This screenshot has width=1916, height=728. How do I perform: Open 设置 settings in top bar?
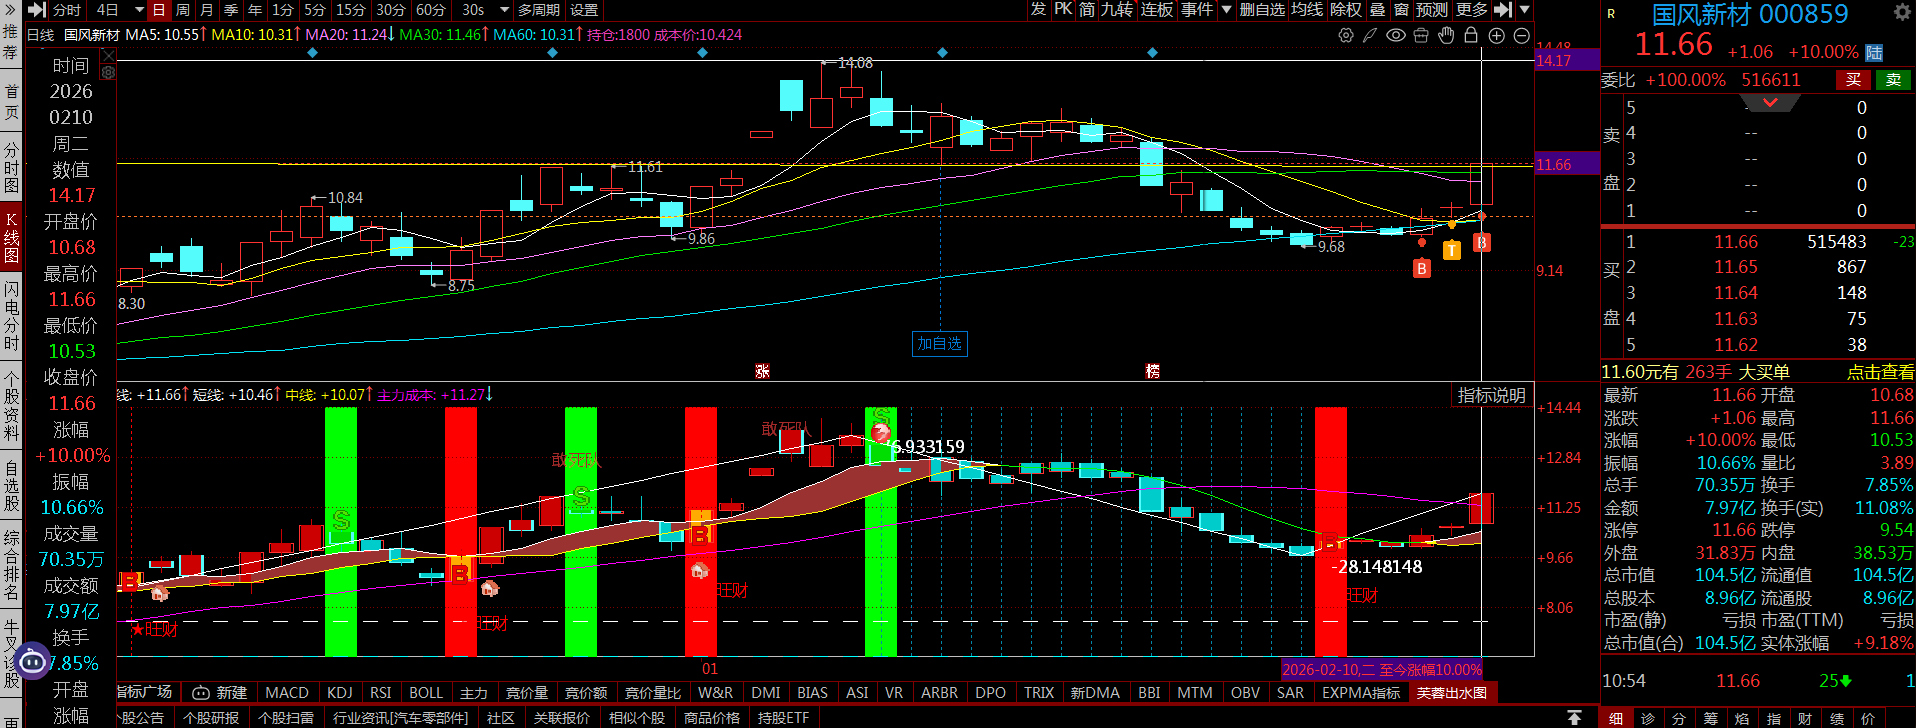click(x=584, y=10)
